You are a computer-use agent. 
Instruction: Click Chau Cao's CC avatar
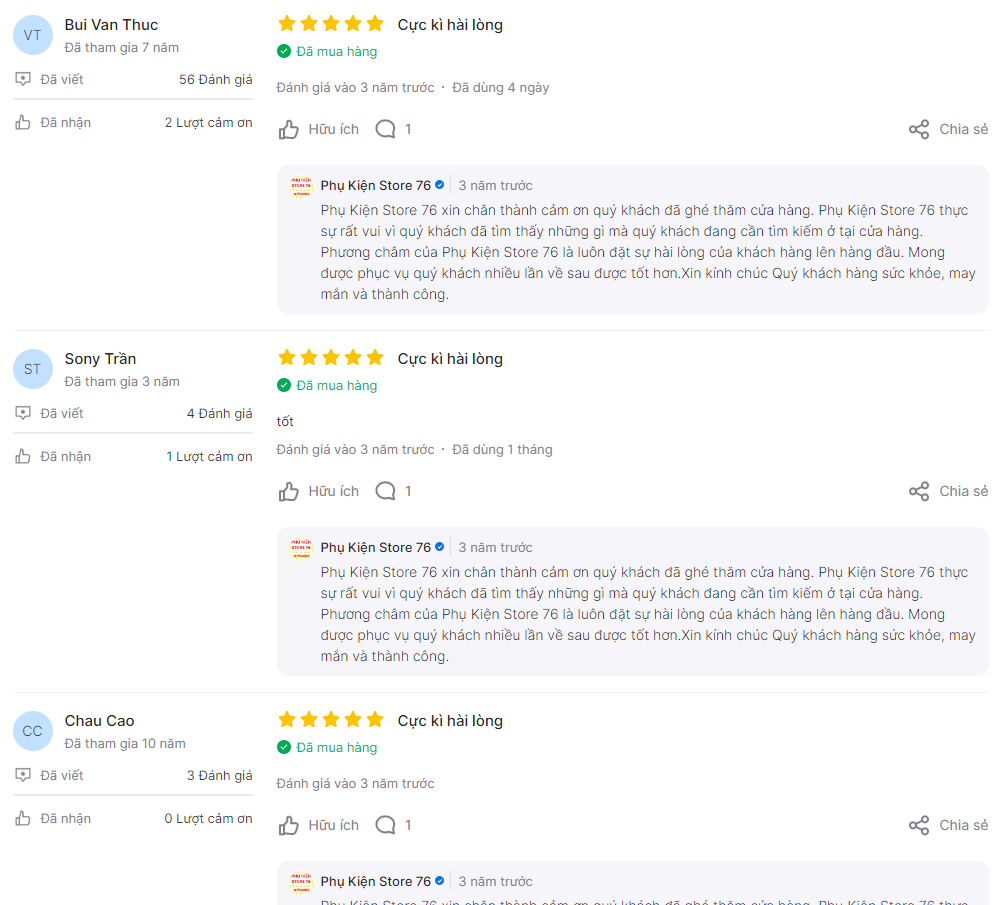point(33,731)
